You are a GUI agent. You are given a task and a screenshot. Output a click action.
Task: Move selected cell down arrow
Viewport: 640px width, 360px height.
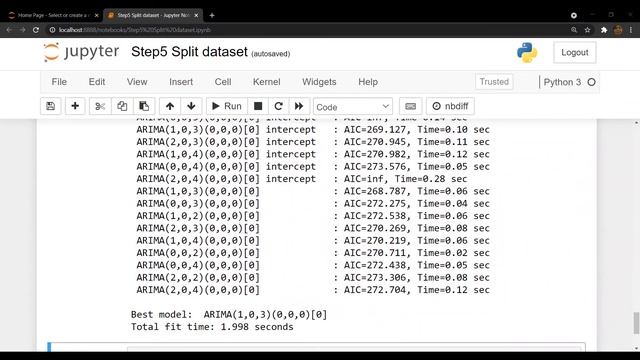(x=191, y=106)
